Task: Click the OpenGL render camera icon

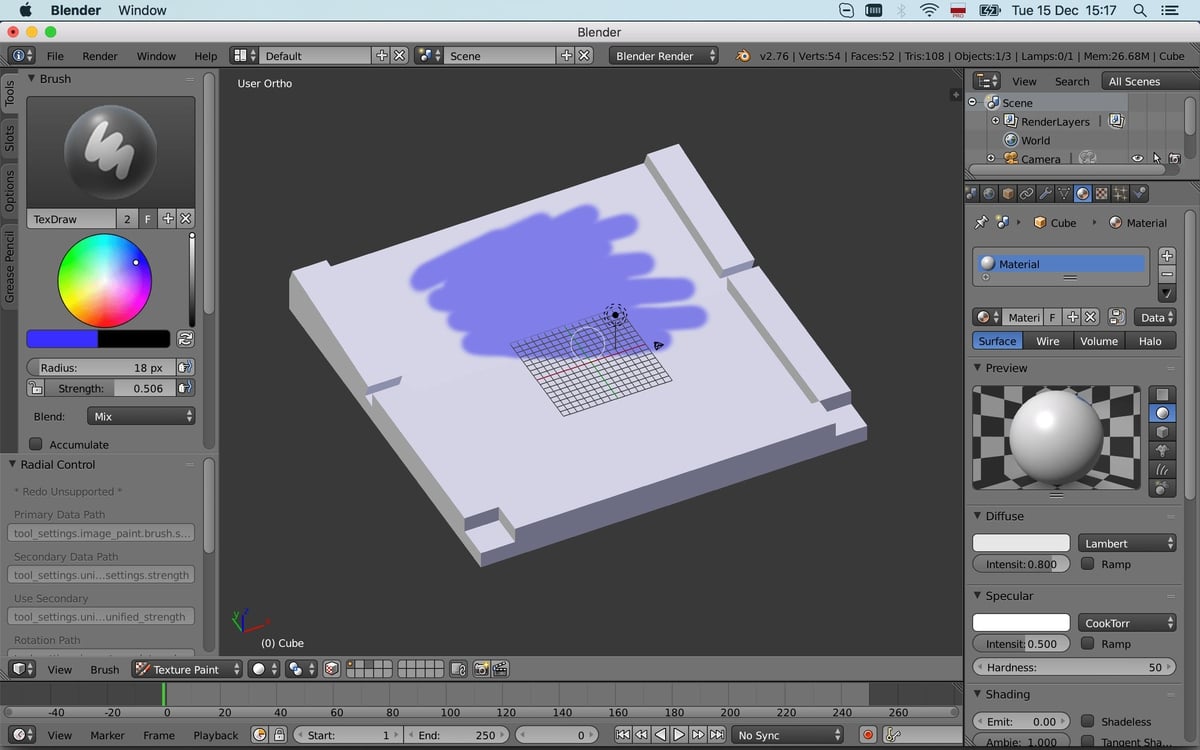Action: tap(481, 669)
